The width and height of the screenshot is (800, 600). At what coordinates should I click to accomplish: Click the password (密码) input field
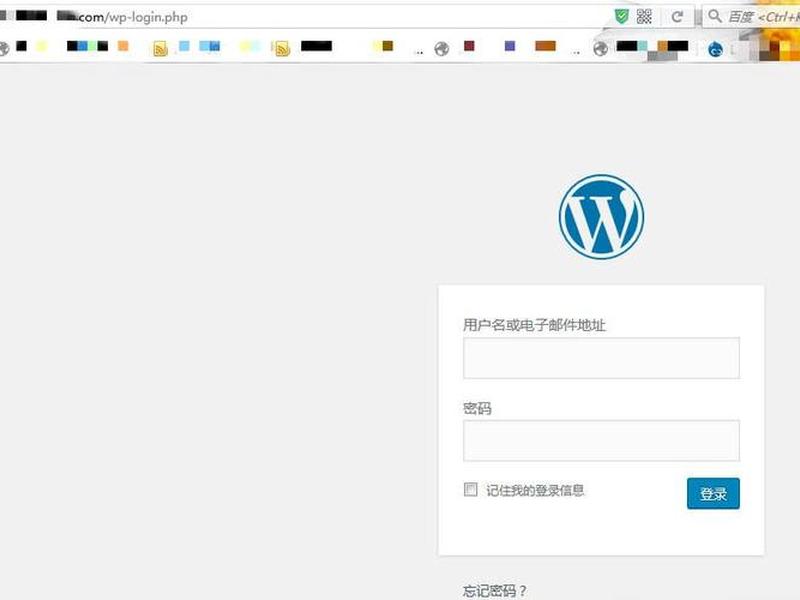pyautogui.click(x=601, y=440)
